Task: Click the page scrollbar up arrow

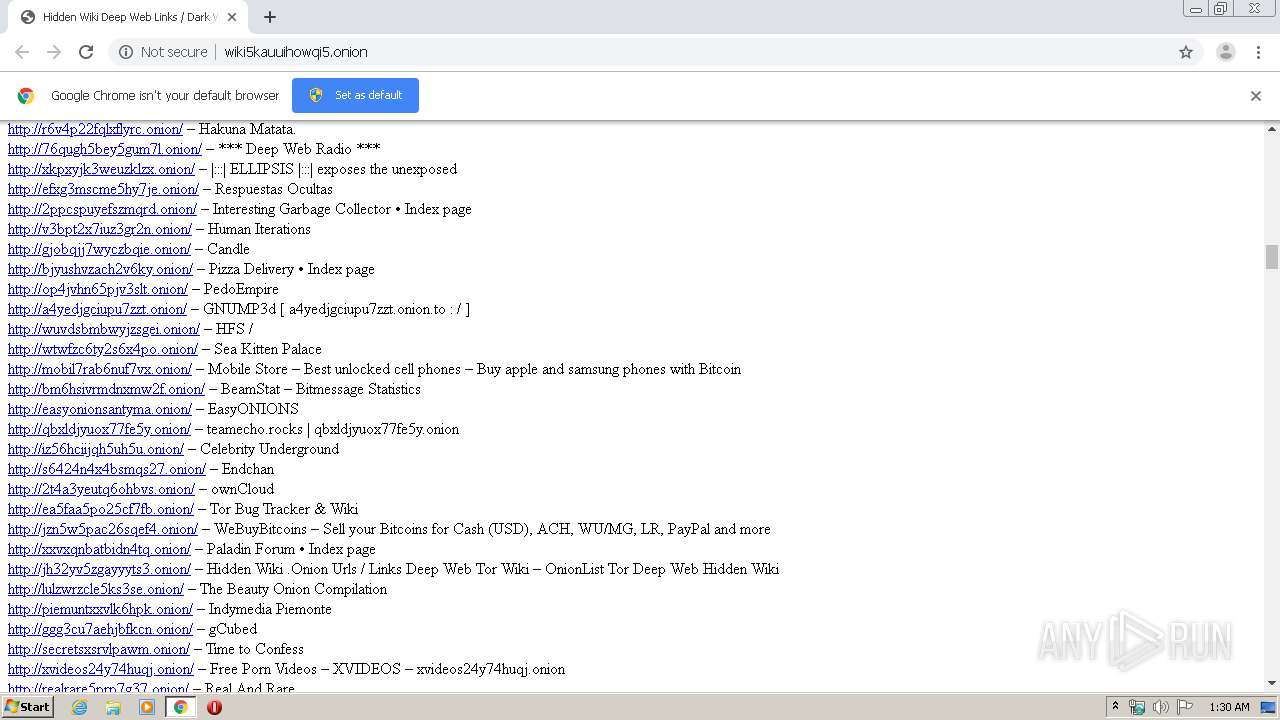Action: click(1272, 129)
